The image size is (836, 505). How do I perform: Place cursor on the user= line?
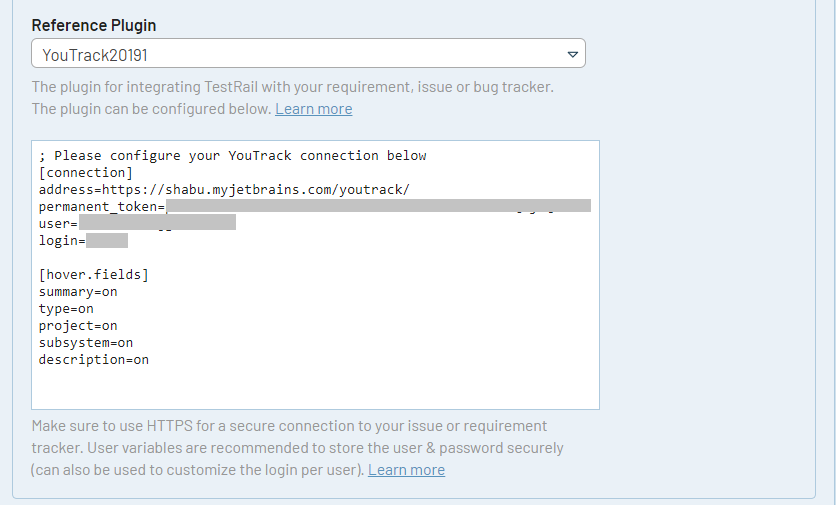(58, 223)
